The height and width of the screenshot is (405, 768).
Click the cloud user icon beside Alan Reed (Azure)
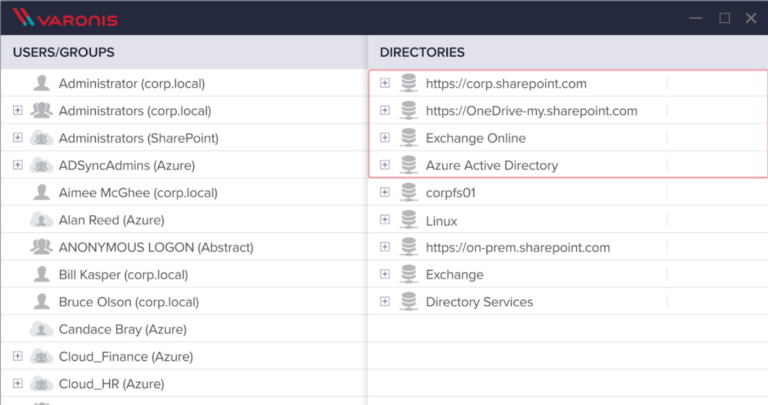pos(42,220)
